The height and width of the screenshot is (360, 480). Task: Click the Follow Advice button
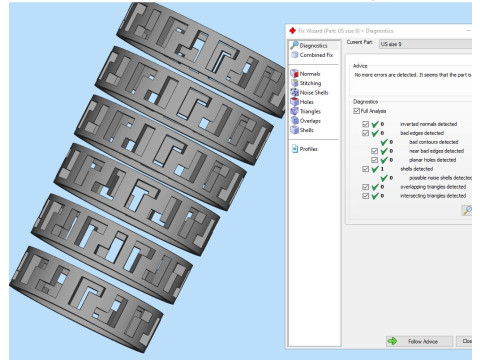click(419, 341)
